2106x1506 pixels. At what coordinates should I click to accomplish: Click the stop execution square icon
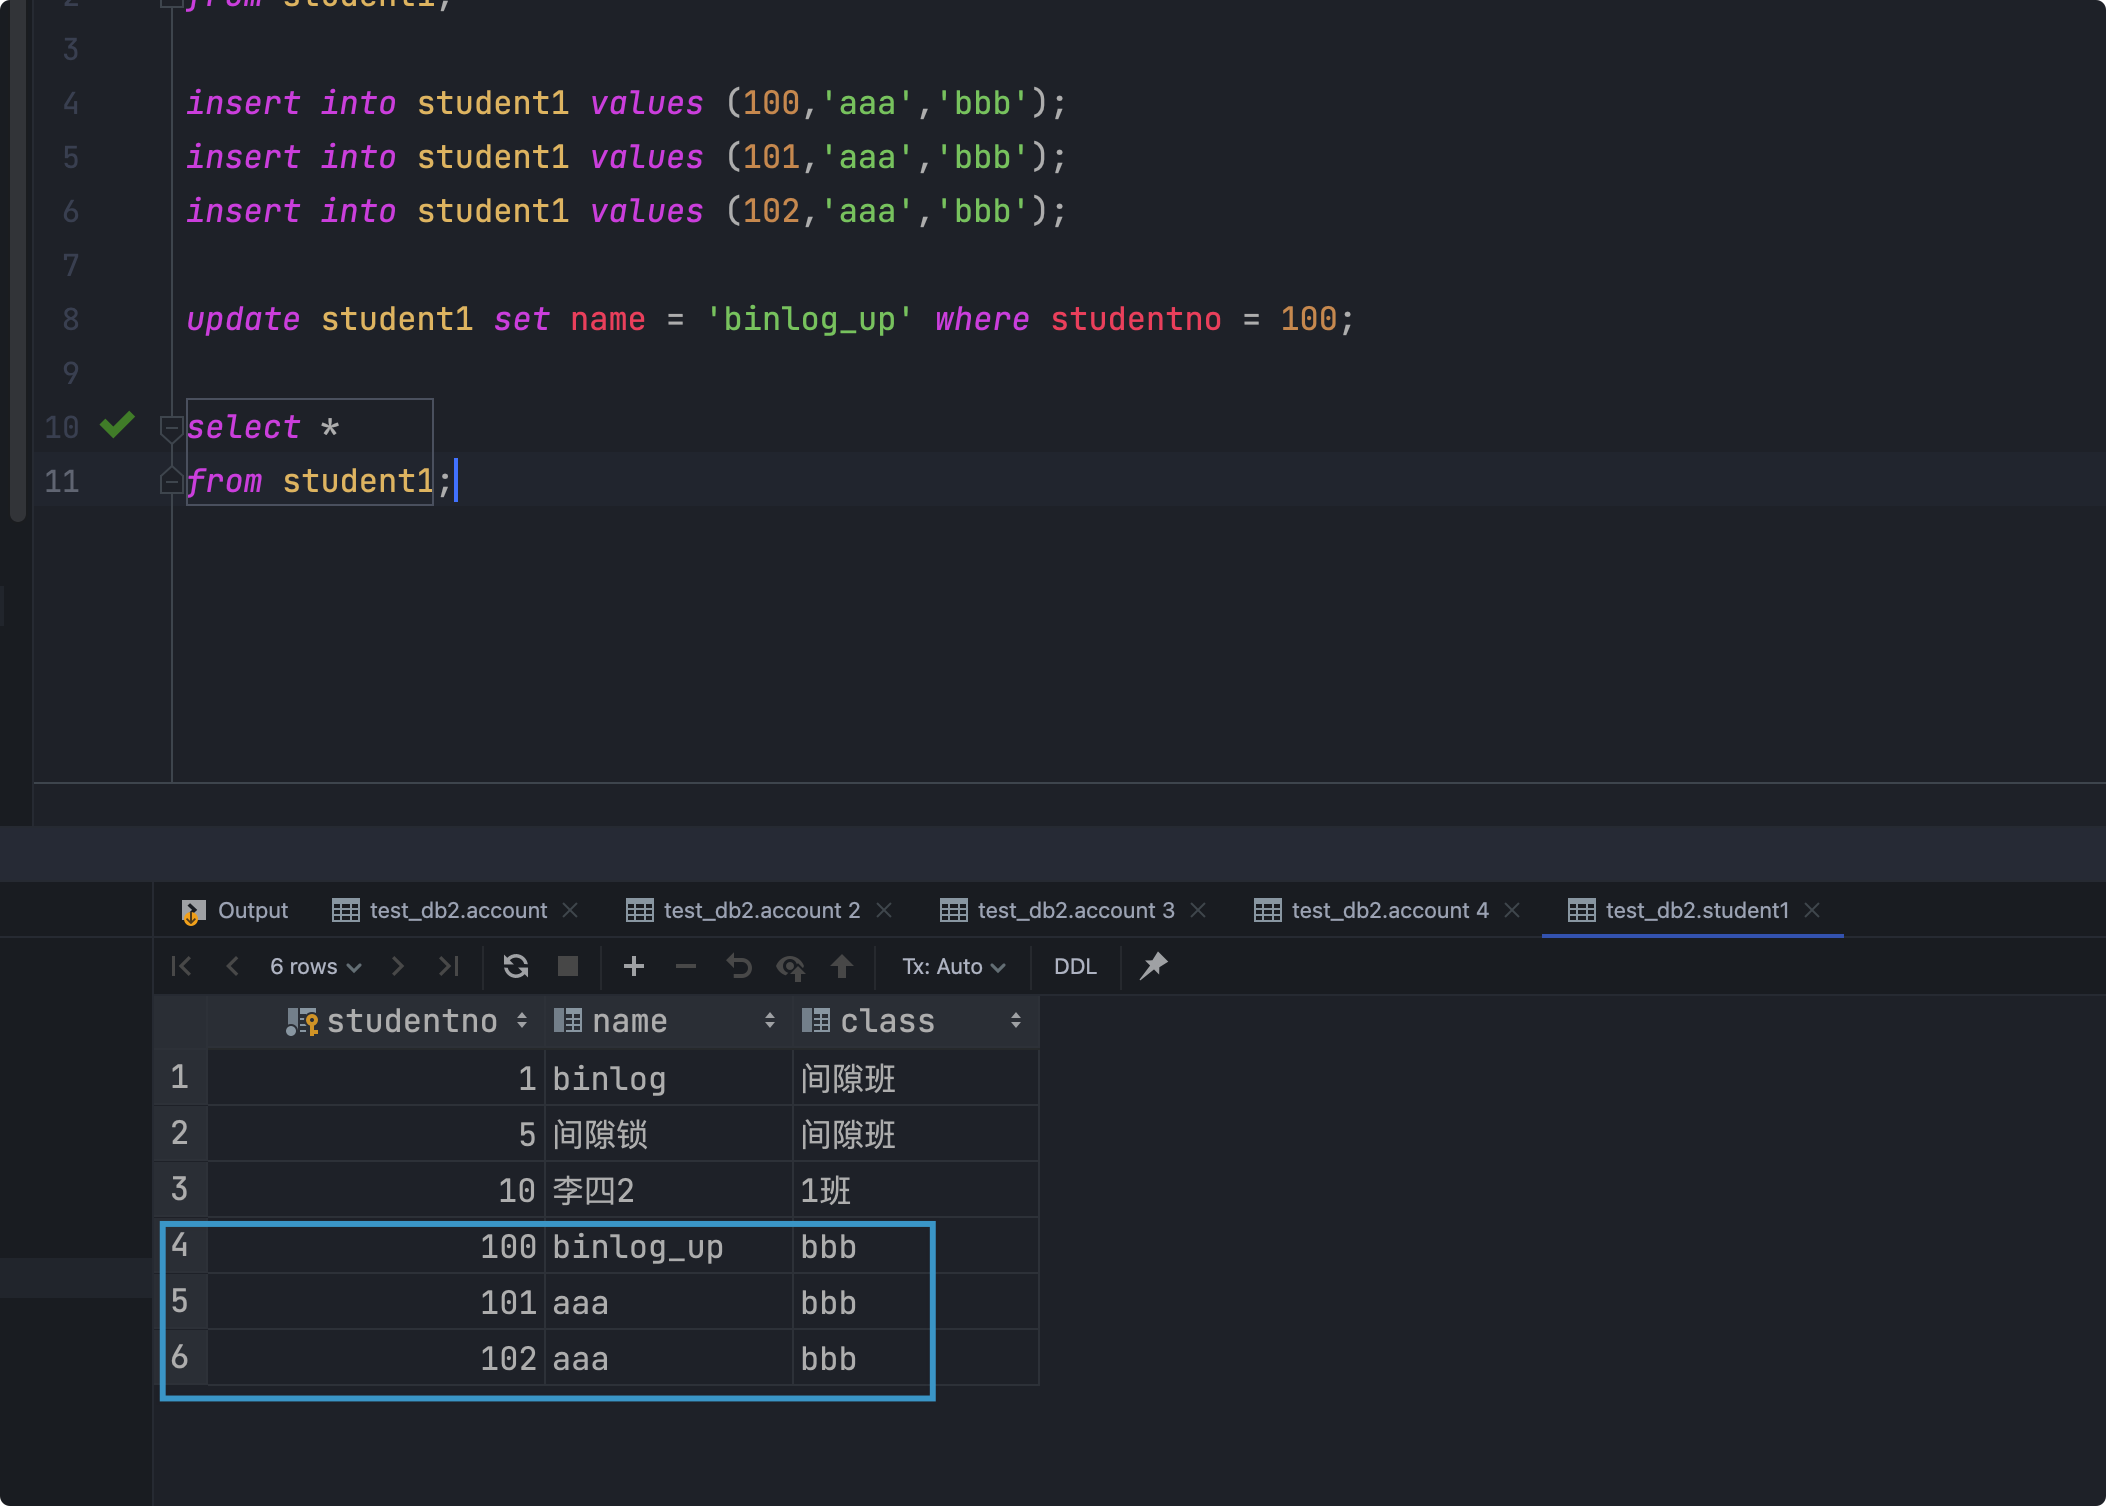coord(568,966)
